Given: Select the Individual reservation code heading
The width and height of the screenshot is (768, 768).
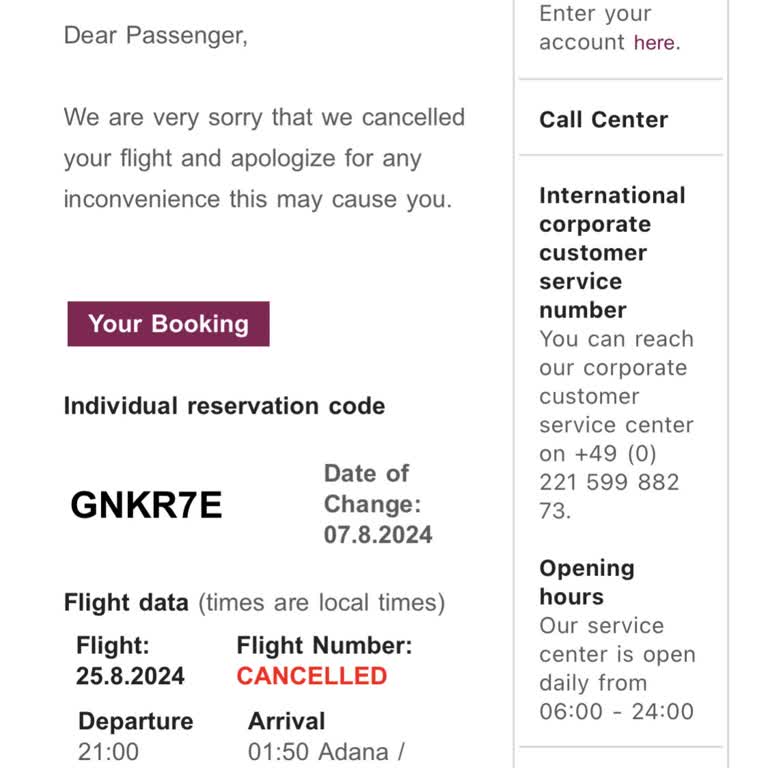Looking at the screenshot, I should 224,406.
